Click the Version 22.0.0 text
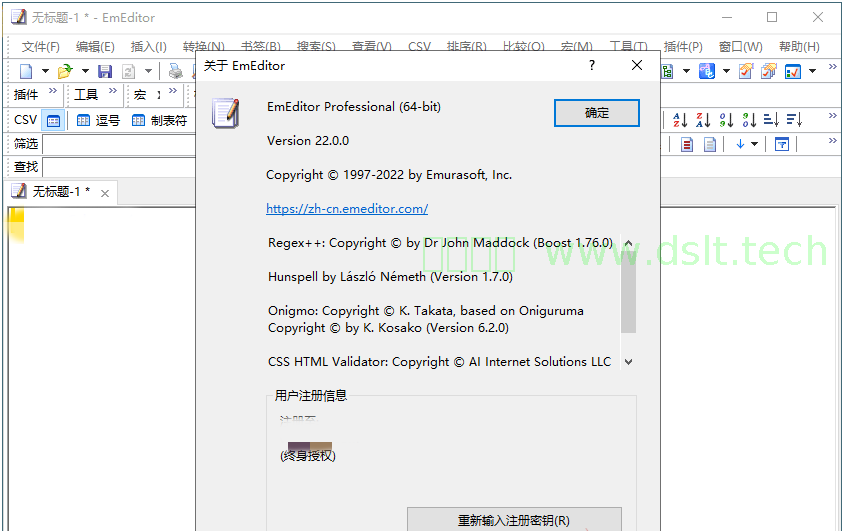842x531 pixels. tap(308, 141)
